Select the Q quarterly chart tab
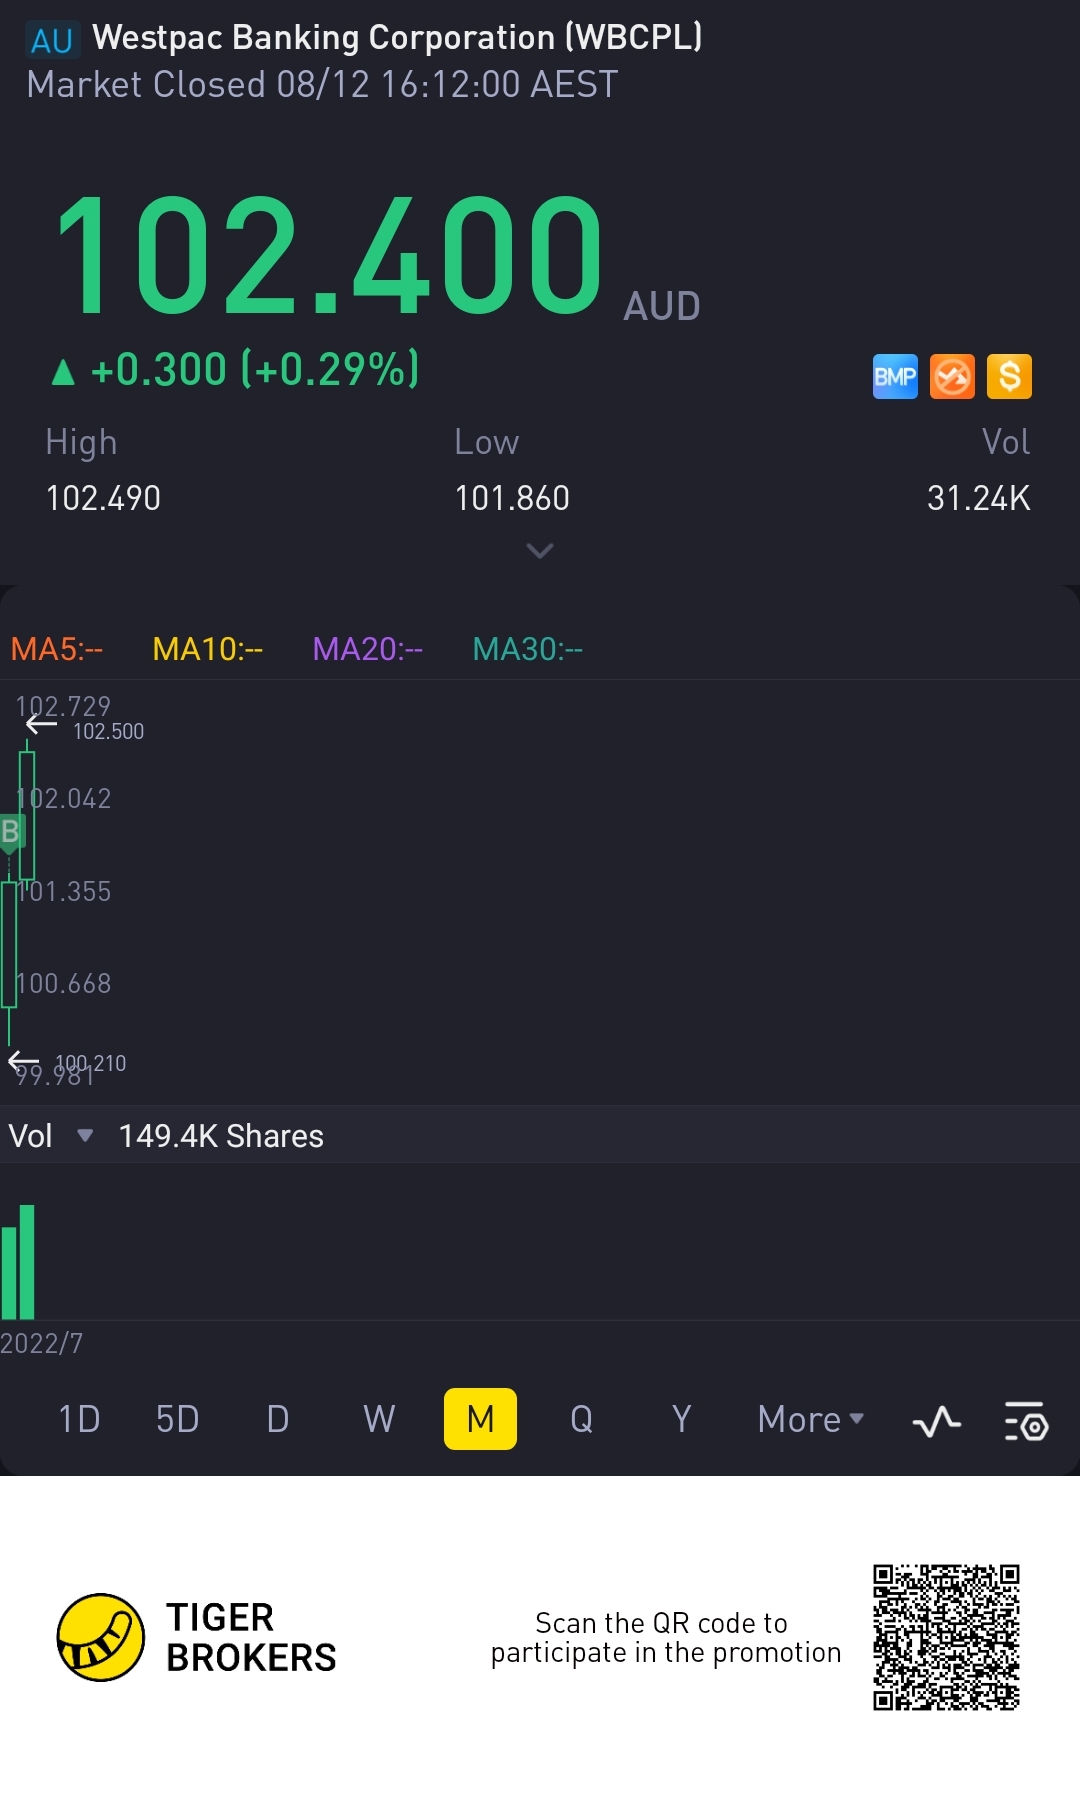 click(581, 1419)
